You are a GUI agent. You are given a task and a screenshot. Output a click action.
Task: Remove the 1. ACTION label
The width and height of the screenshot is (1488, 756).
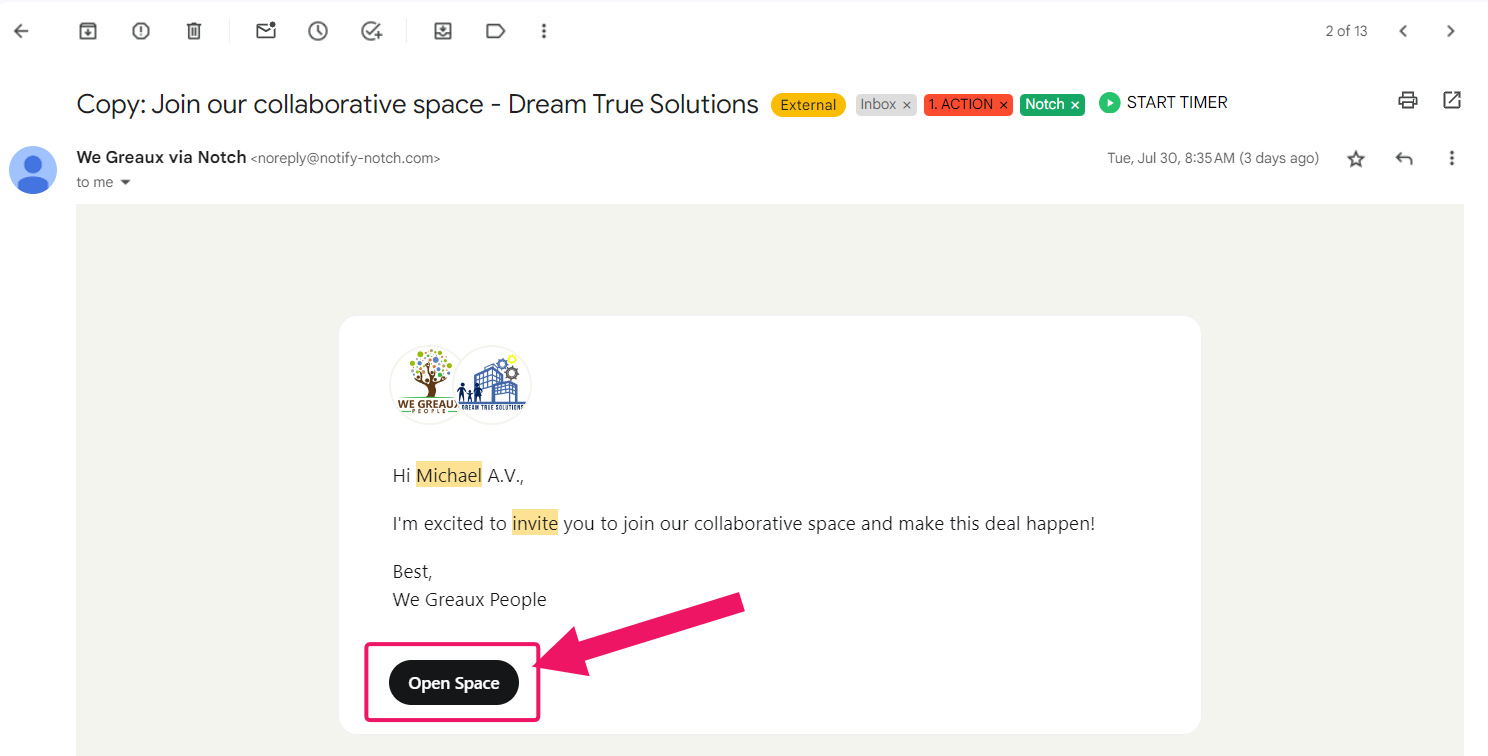(1003, 105)
